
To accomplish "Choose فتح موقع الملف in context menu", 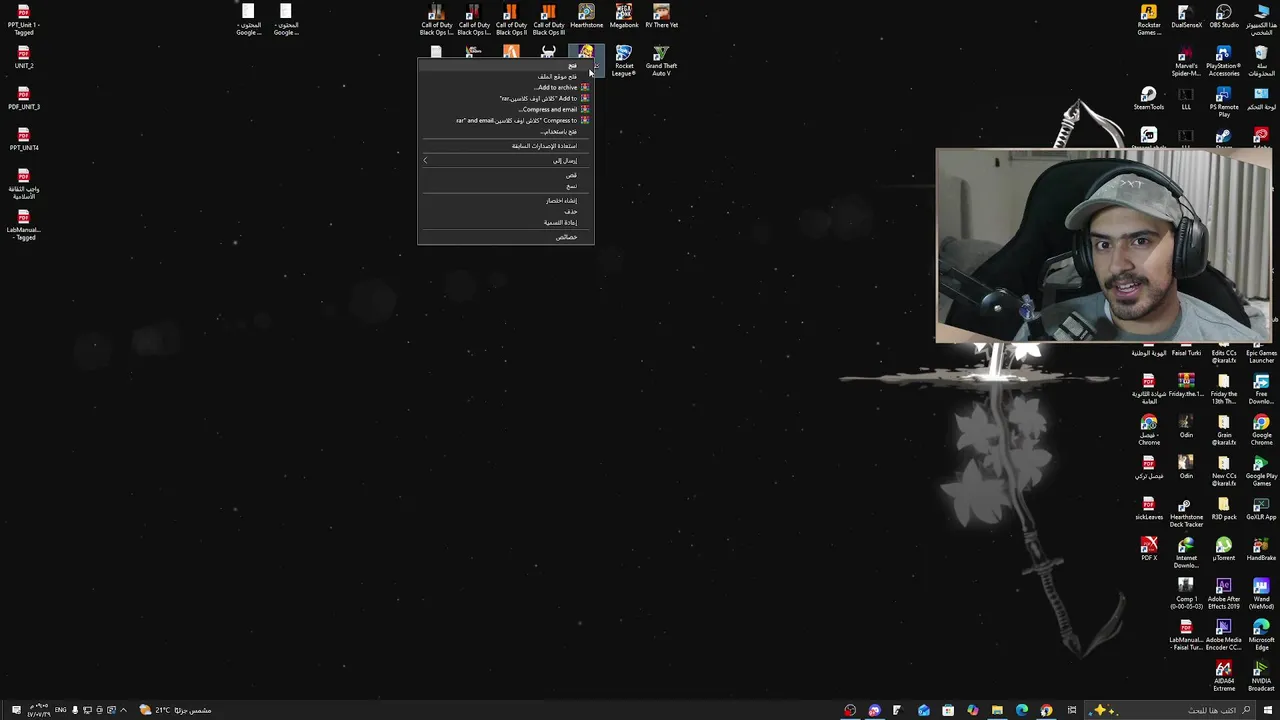I will click(505, 76).
